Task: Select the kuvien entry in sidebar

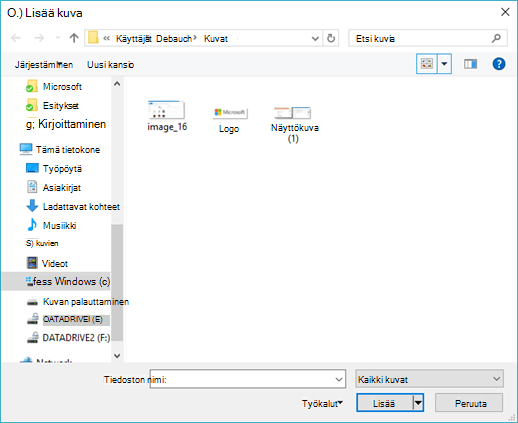Action: (x=42, y=243)
